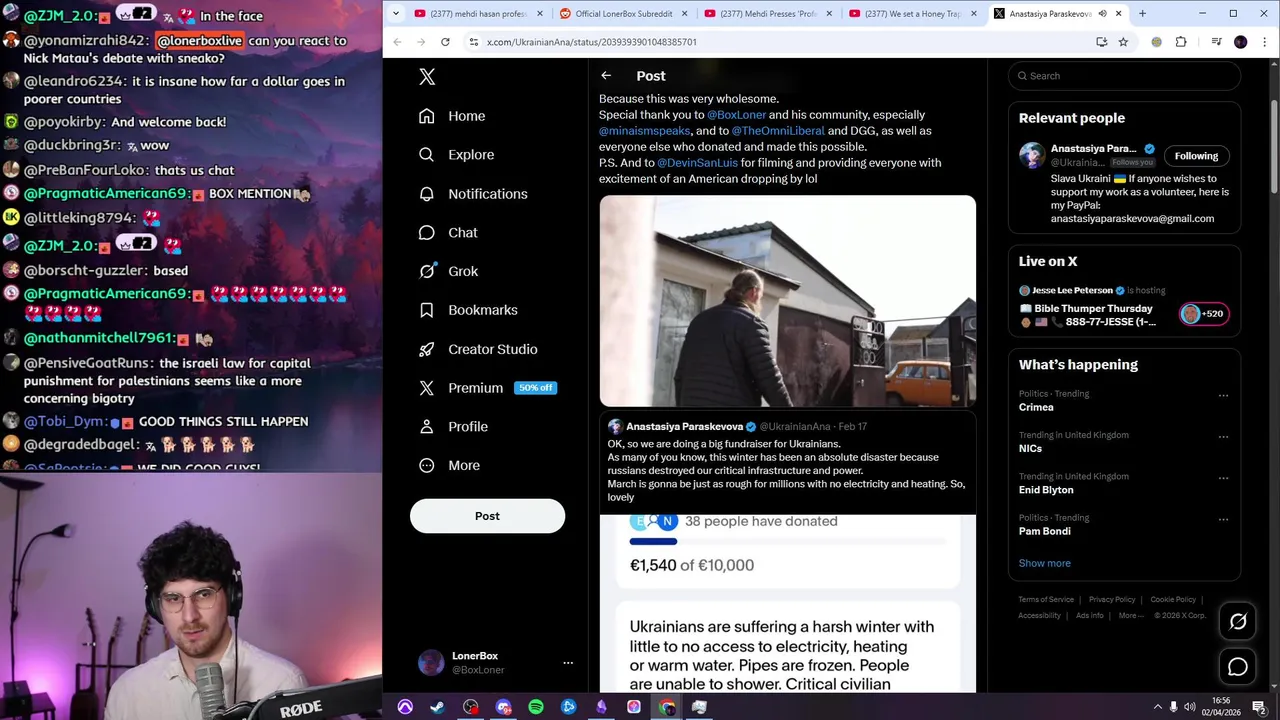Open Obsidian from the taskbar
The image size is (1280, 720).
coord(601,707)
